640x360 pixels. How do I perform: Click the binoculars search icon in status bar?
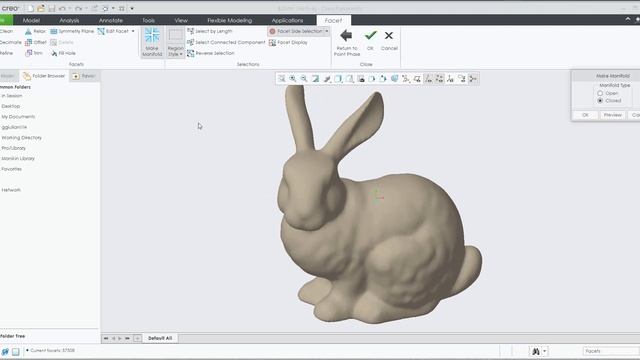(x=536, y=351)
